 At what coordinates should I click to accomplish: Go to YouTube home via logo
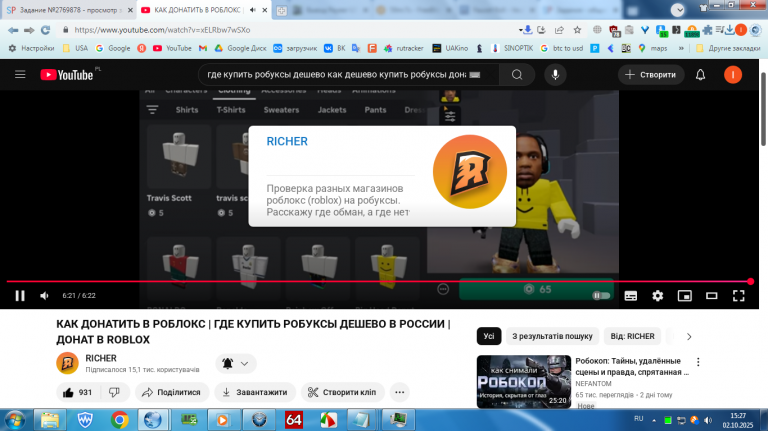click(67, 74)
